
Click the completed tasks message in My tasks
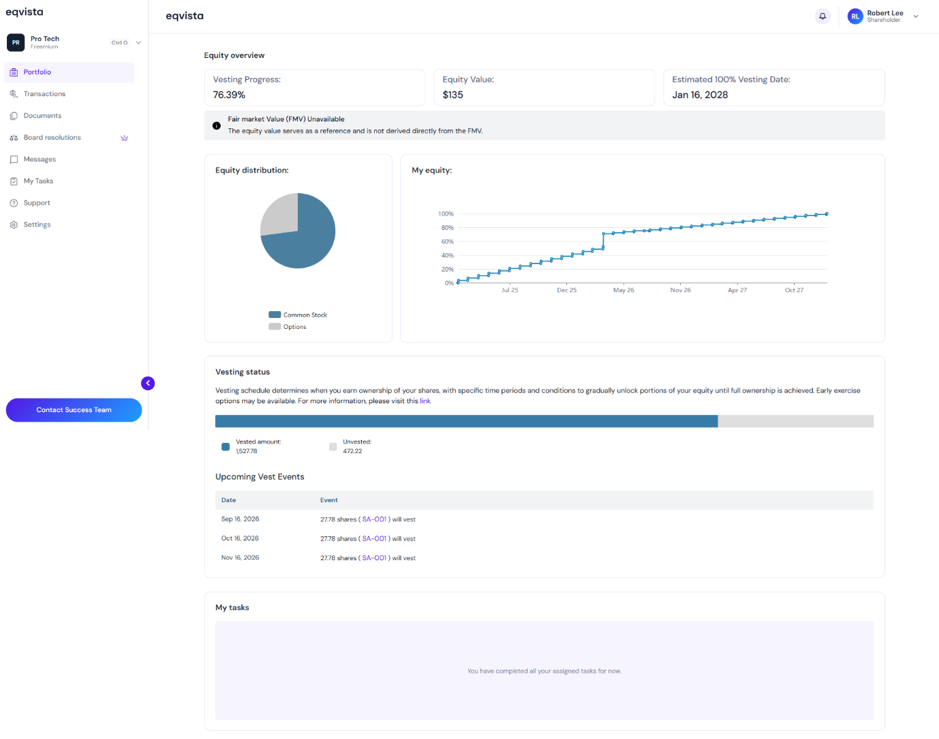tap(544, 671)
